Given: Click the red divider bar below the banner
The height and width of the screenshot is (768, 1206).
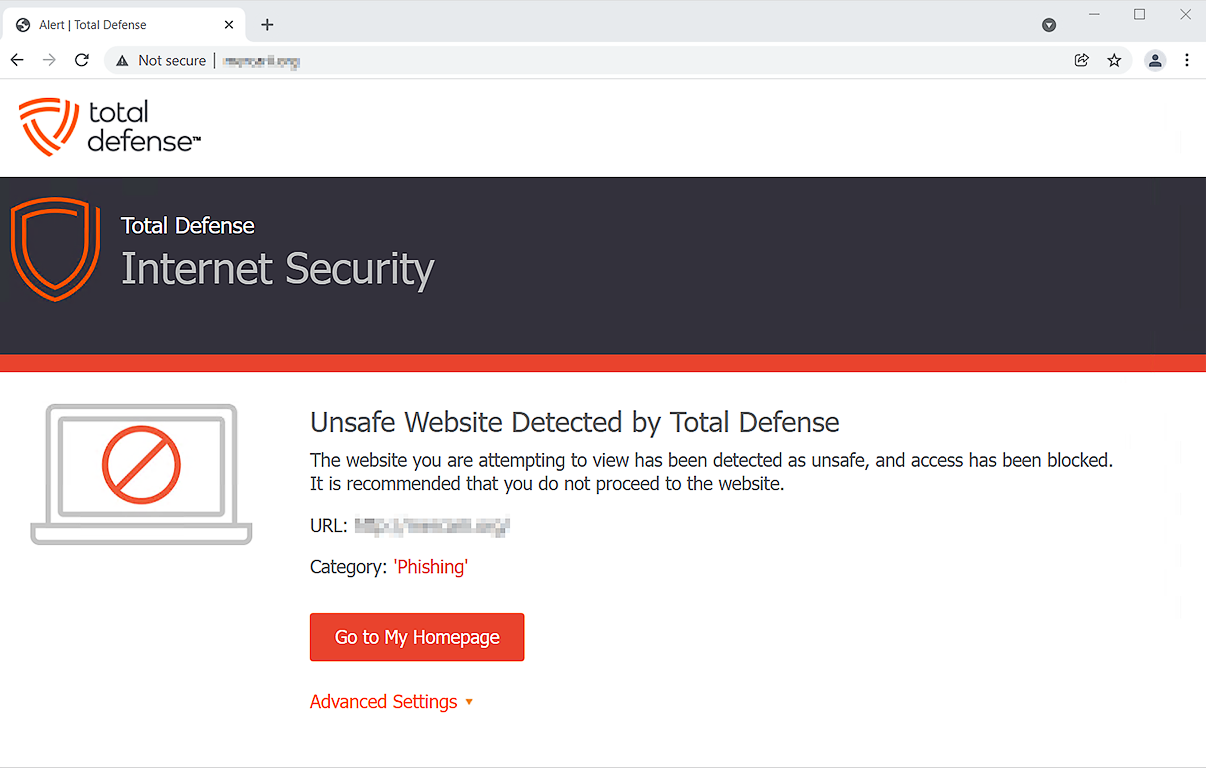Looking at the screenshot, I should pos(603,362).
